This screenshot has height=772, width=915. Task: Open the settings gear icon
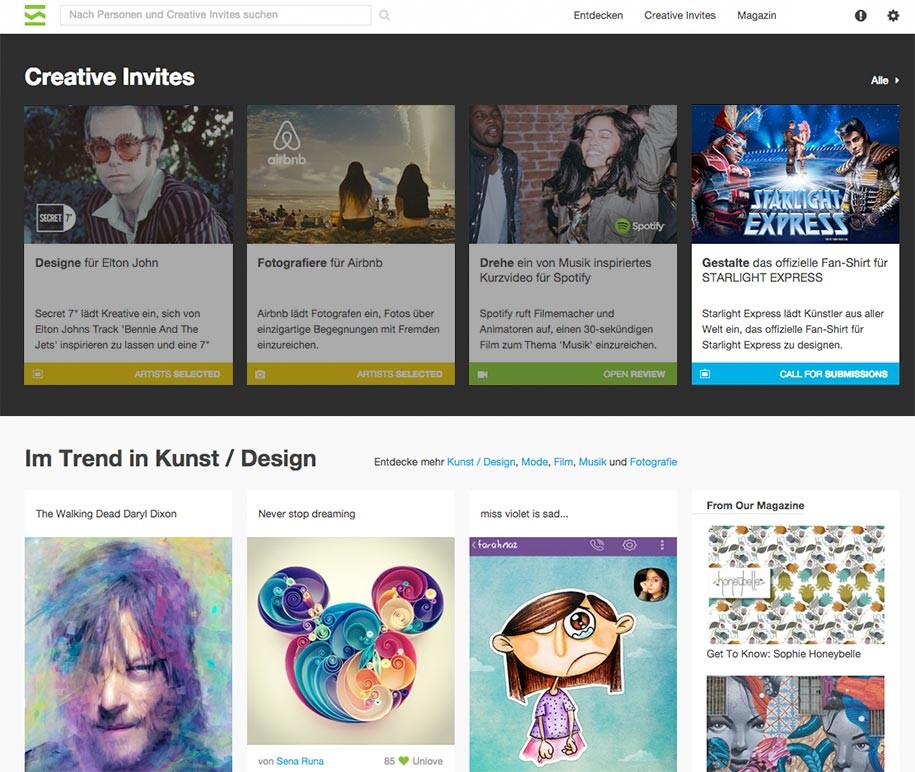coord(893,16)
